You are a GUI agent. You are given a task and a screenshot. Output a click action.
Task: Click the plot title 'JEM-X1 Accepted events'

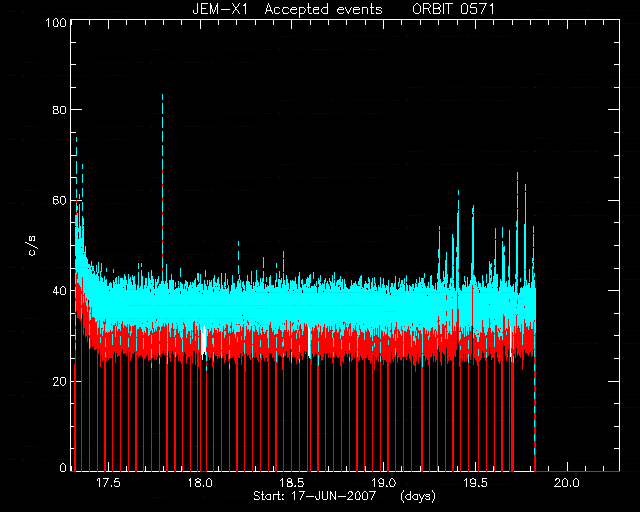[x=287, y=9]
